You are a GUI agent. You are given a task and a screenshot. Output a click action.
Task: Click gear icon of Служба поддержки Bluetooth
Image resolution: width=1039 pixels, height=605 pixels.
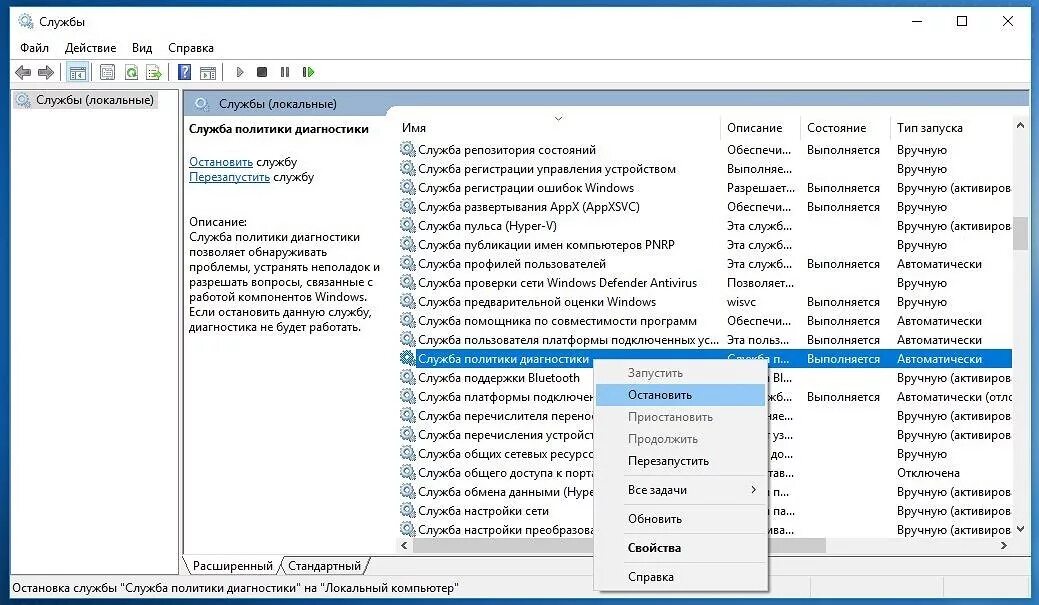408,378
